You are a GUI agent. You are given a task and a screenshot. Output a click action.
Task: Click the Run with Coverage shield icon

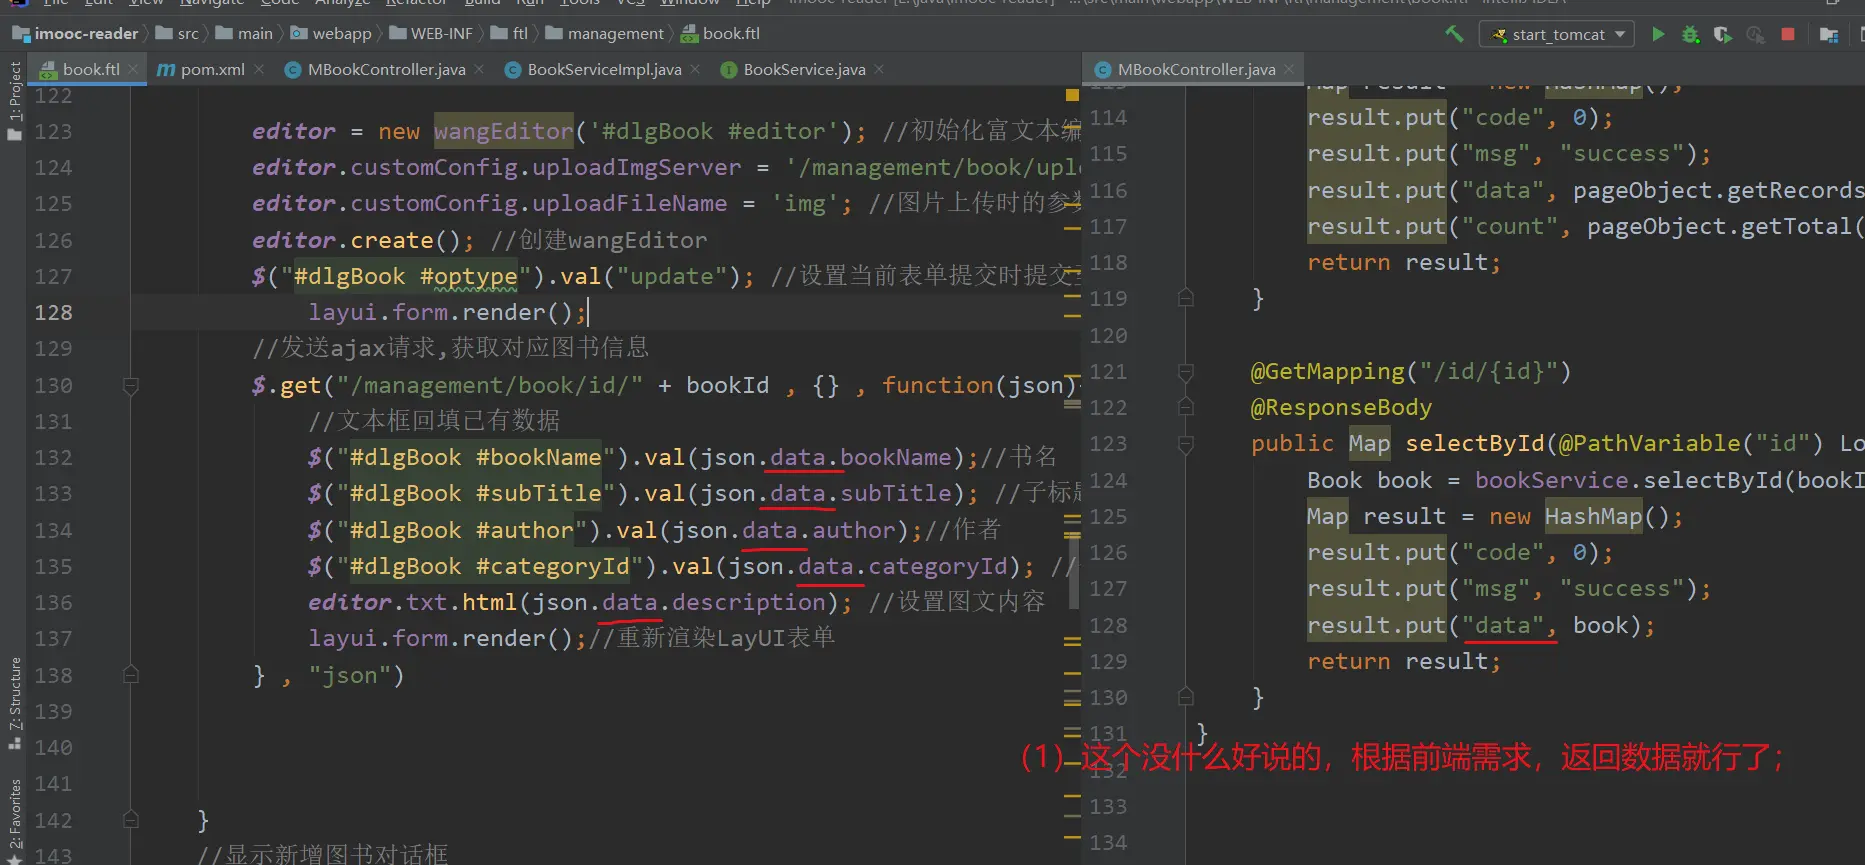(x=1722, y=34)
